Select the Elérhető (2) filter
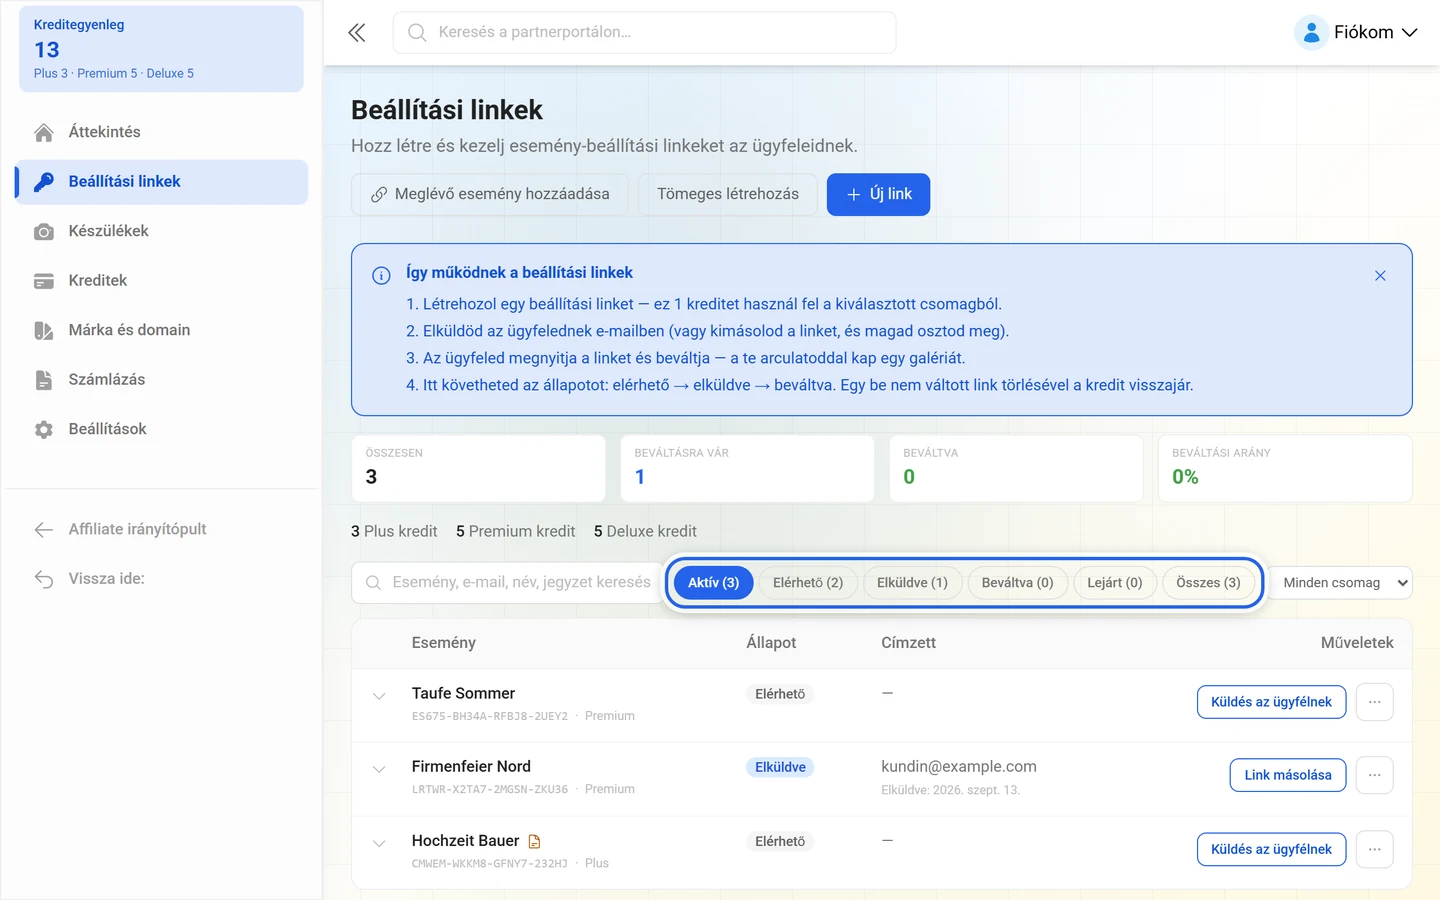The width and height of the screenshot is (1440, 900). (808, 583)
